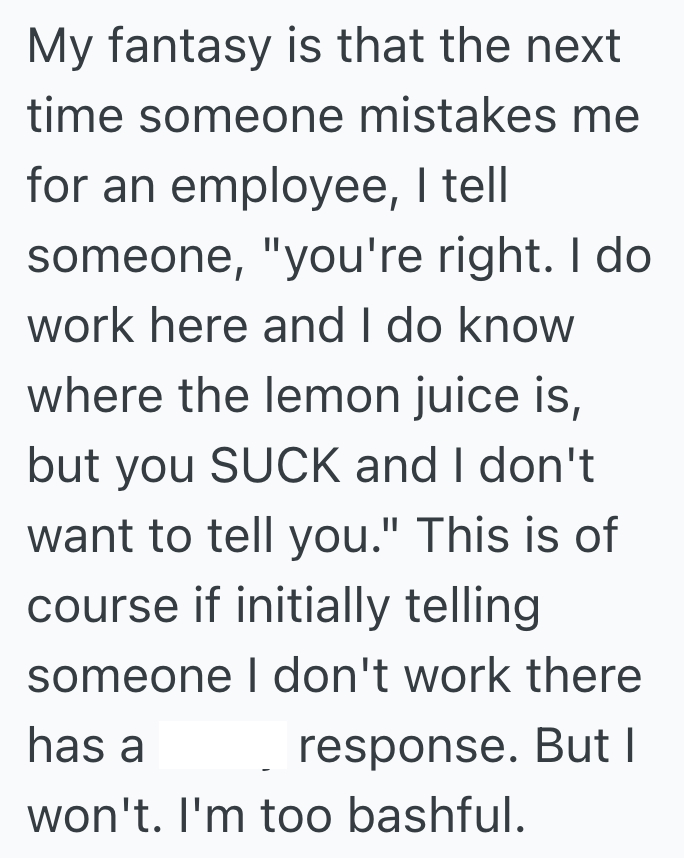Click the blank redacted box before "response"
This screenshot has width=684, height=858.
[221, 746]
